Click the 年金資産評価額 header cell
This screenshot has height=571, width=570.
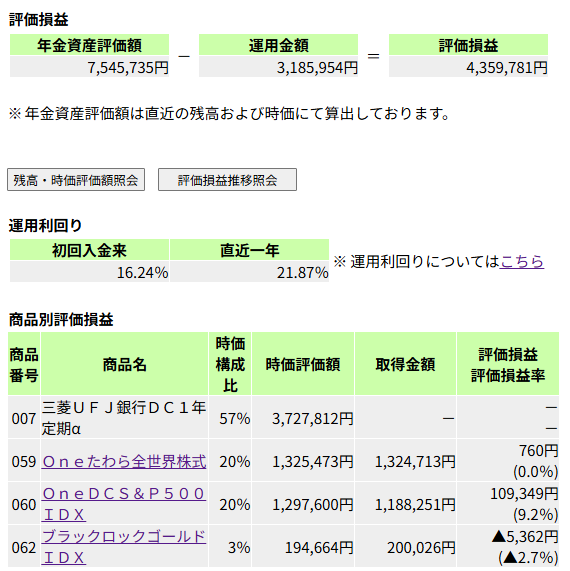click(x=89, y=45)
